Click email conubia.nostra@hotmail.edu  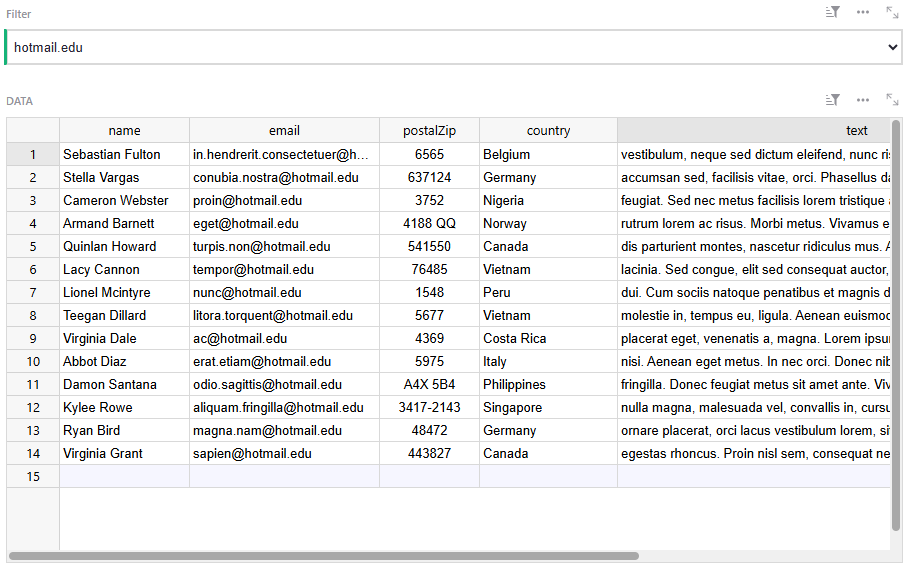(x=284, y=178)
